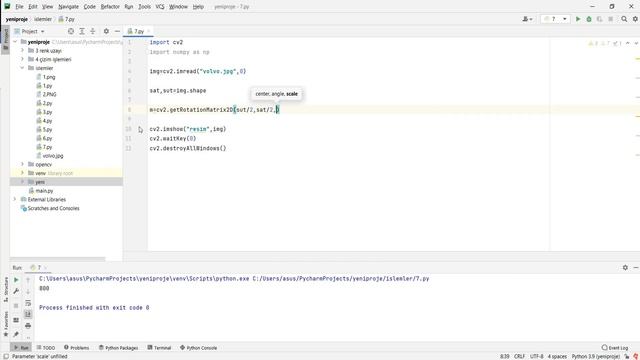Expand External Libraries node
The height and width of the screenshot is (360, 640).
(16, 199)
